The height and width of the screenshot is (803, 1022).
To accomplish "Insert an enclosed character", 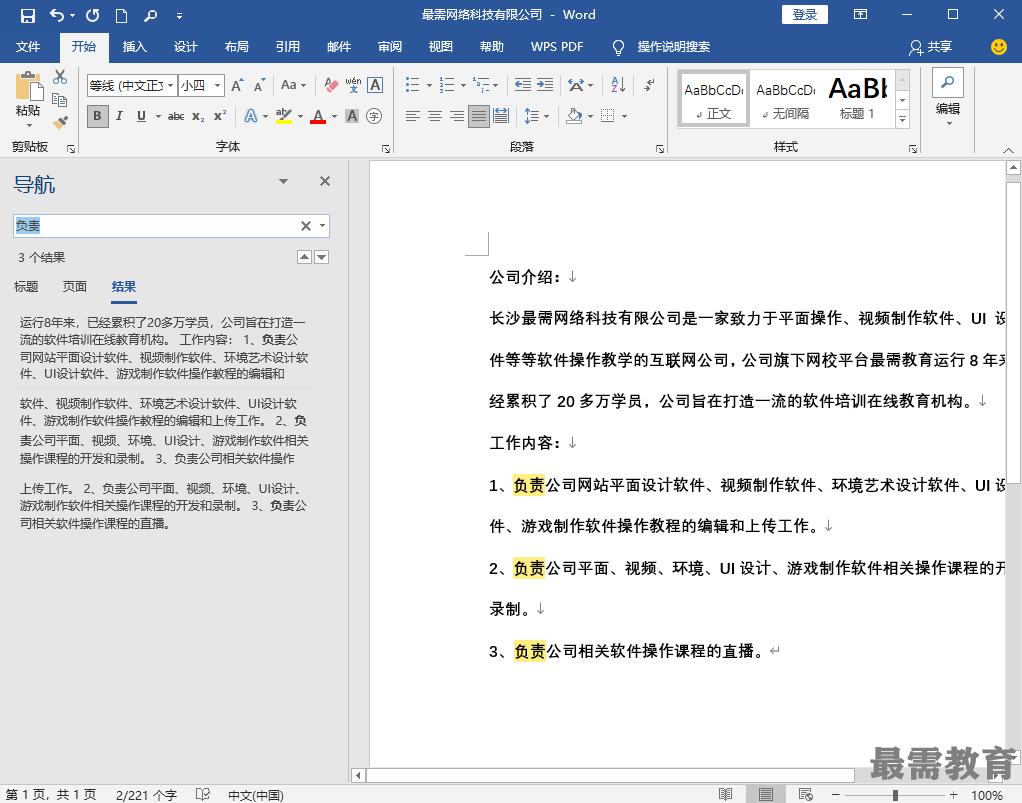I will tap(374, 117).
